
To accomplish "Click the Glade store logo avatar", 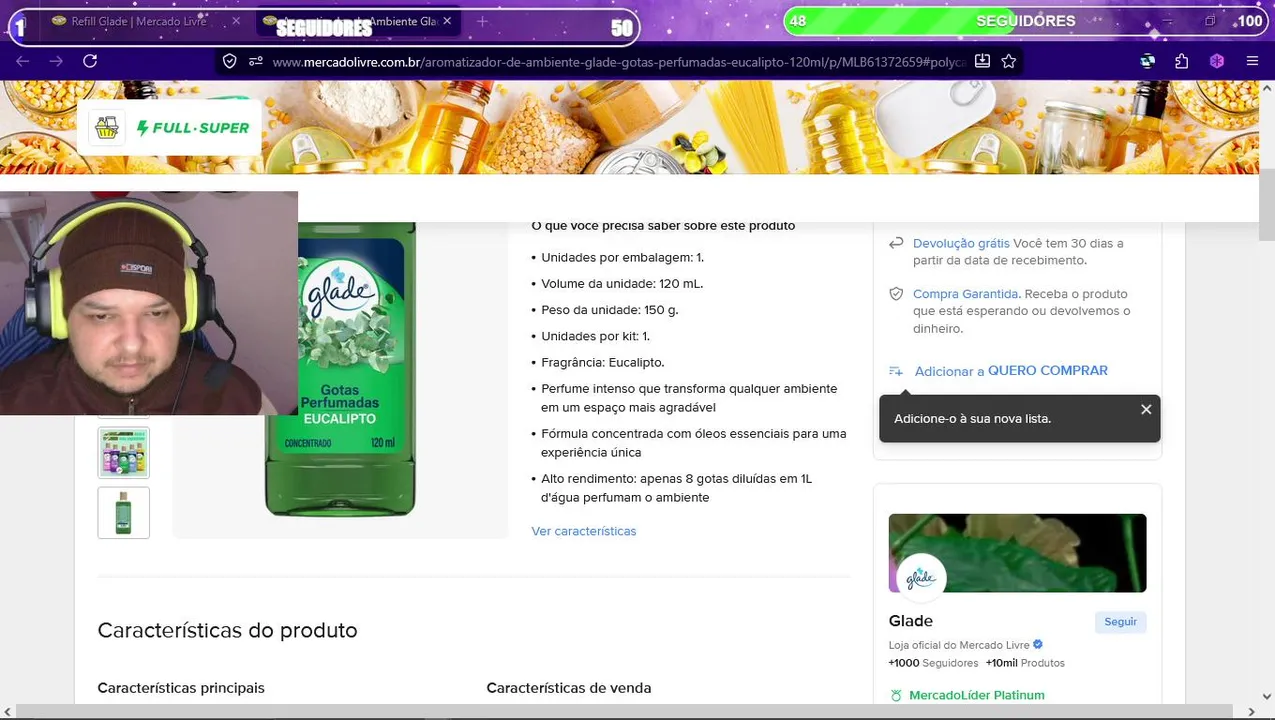I will point(921,578).
